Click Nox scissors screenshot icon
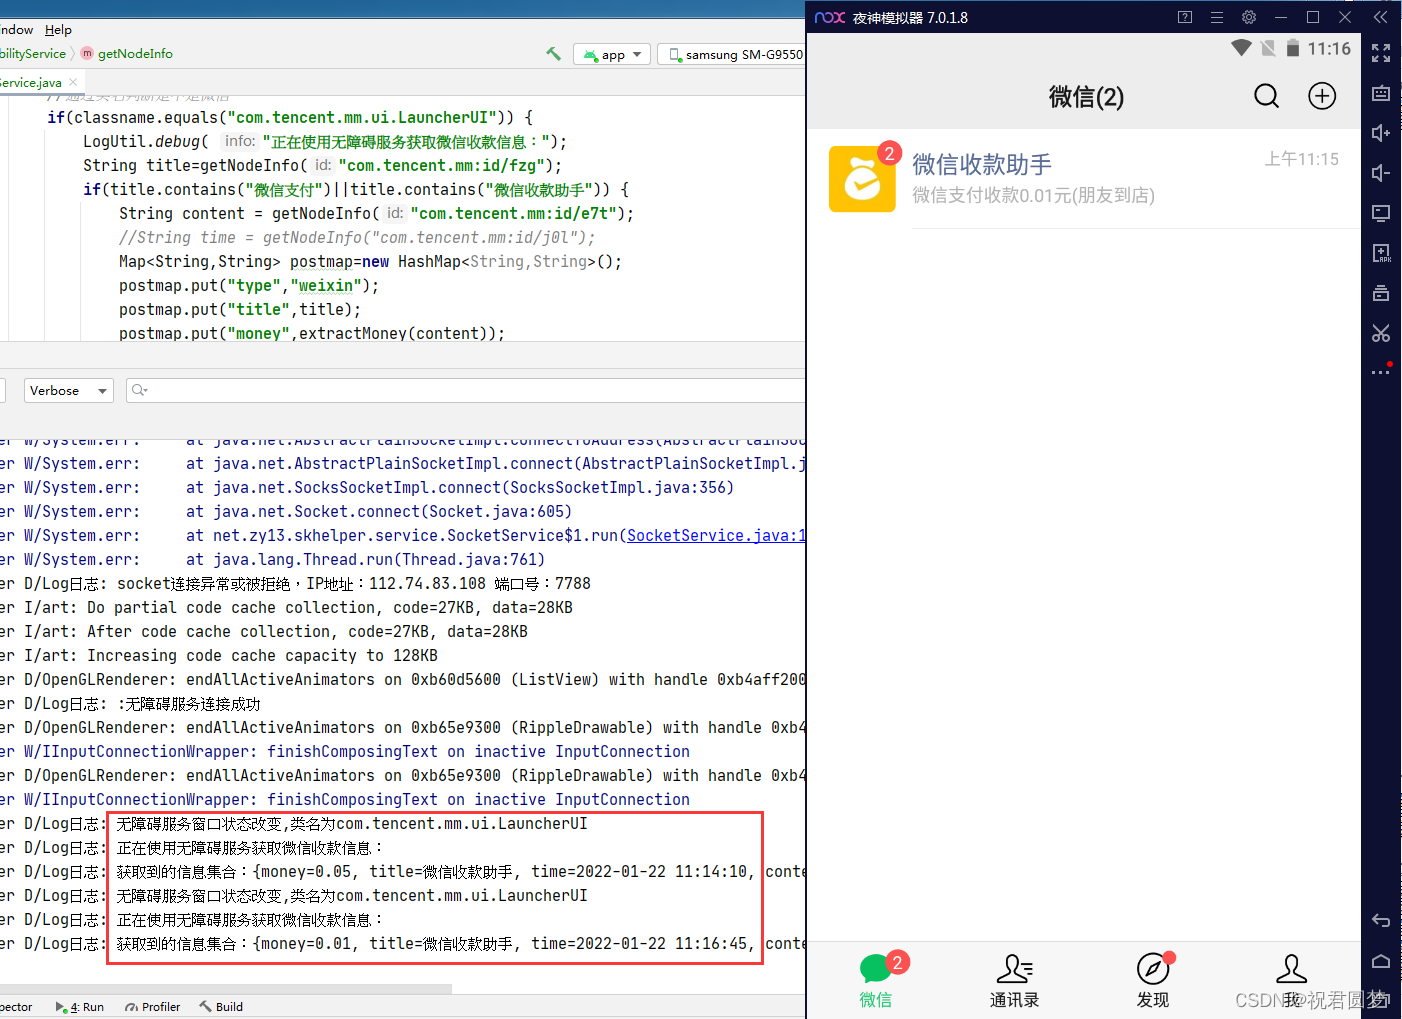 tap(1381, 333)
